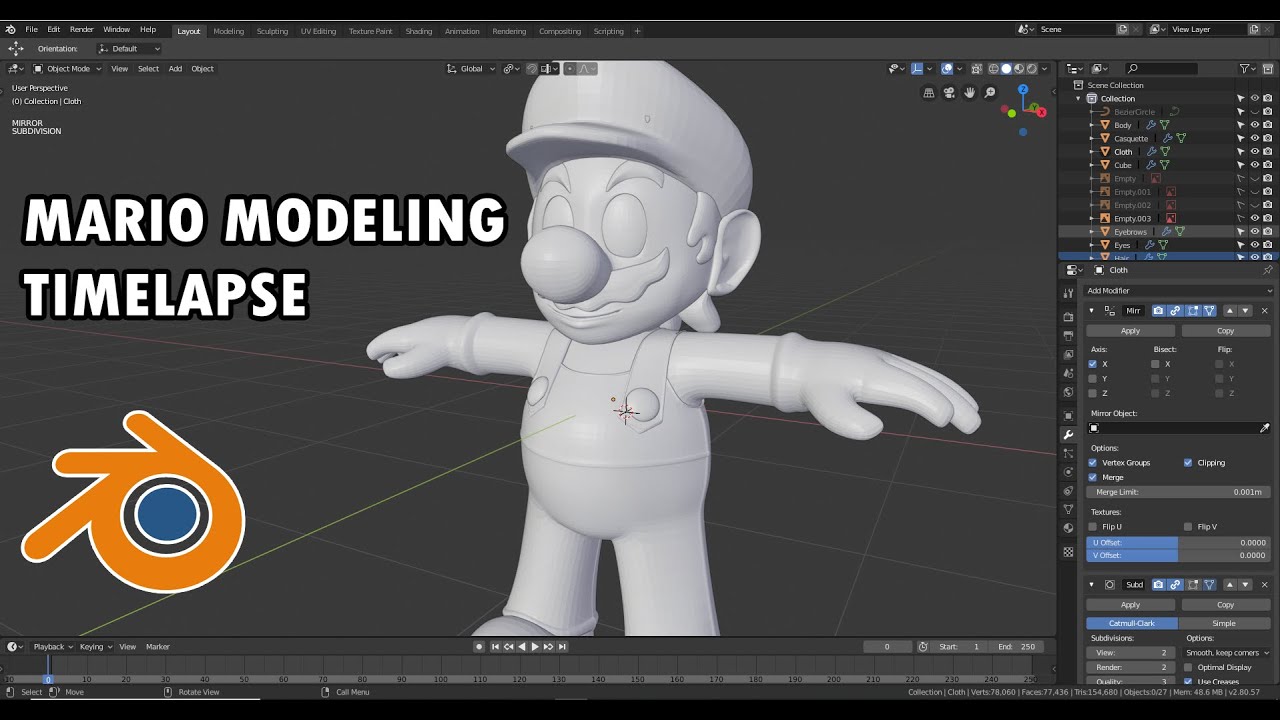Open the Smooth, keep corners dropdown
The image size is (1280, 720).
point(1228,653)
